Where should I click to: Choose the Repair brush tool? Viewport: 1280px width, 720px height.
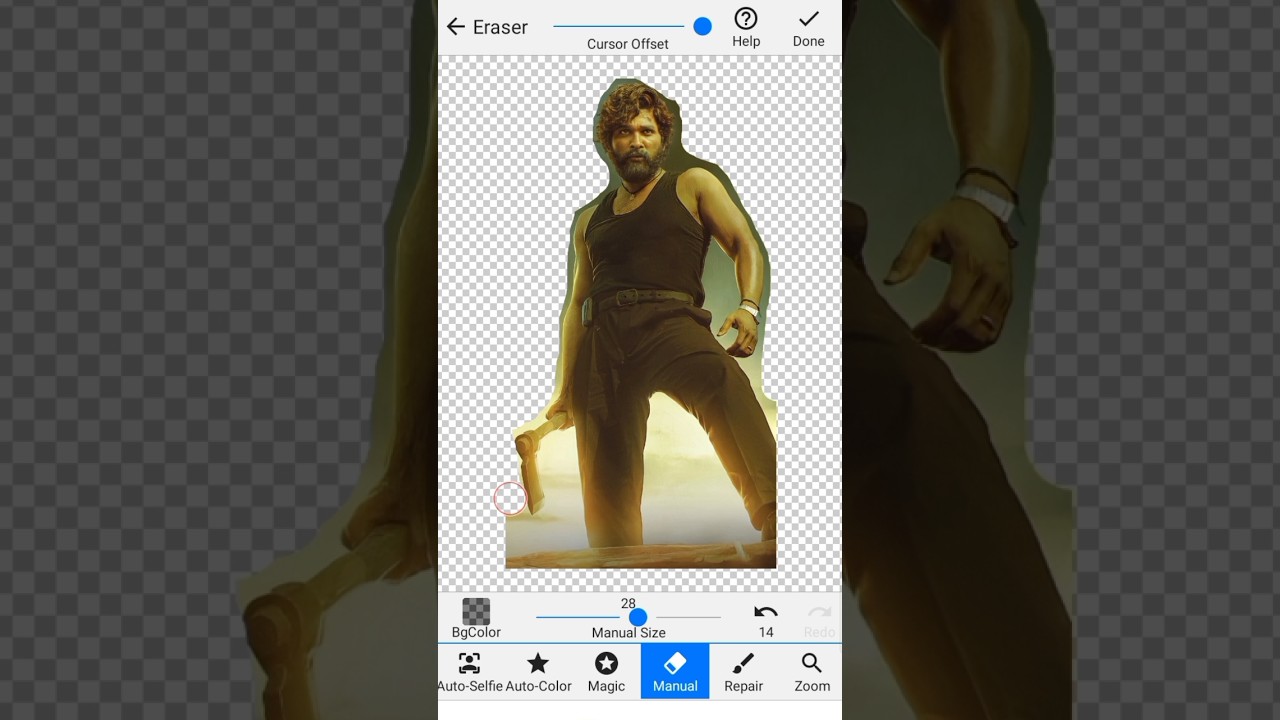(743, 671)
